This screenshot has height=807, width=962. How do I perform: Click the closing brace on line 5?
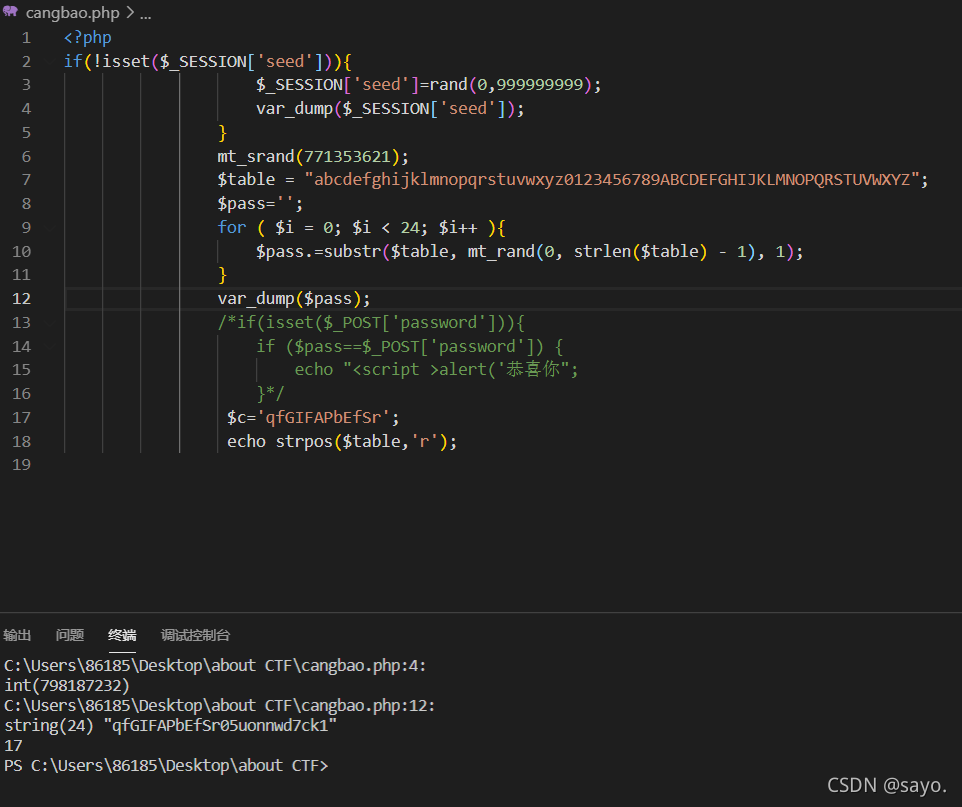(222, 133)
